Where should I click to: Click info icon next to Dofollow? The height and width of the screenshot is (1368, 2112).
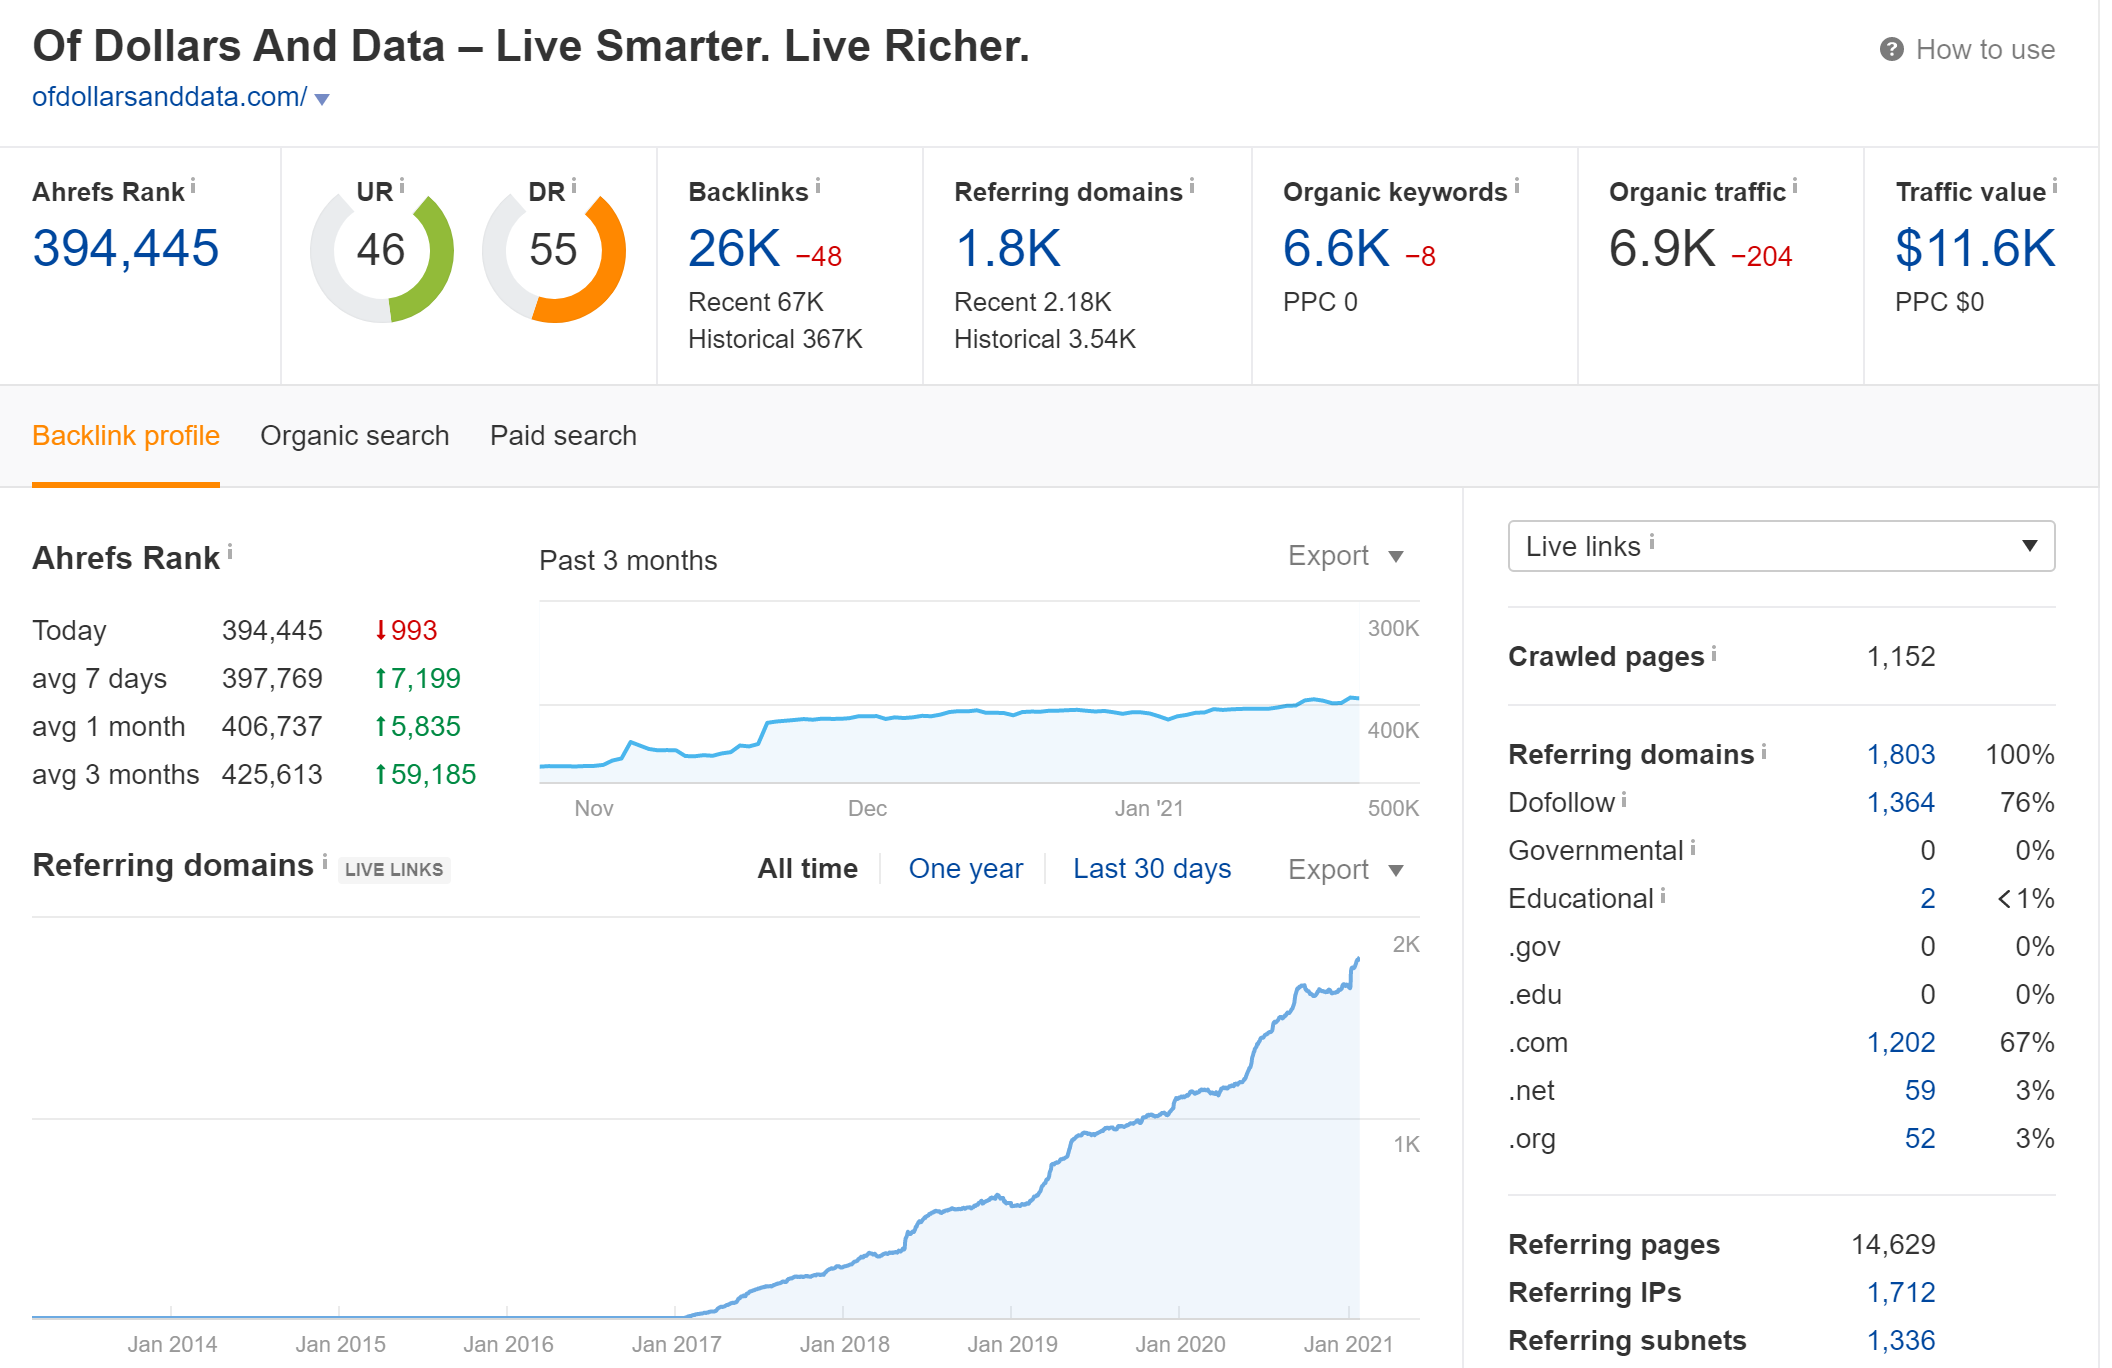click(x=1624, y=799)
